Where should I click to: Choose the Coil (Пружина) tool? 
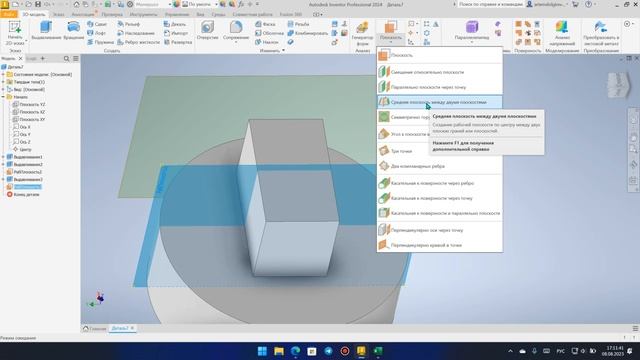coord(100,42)
